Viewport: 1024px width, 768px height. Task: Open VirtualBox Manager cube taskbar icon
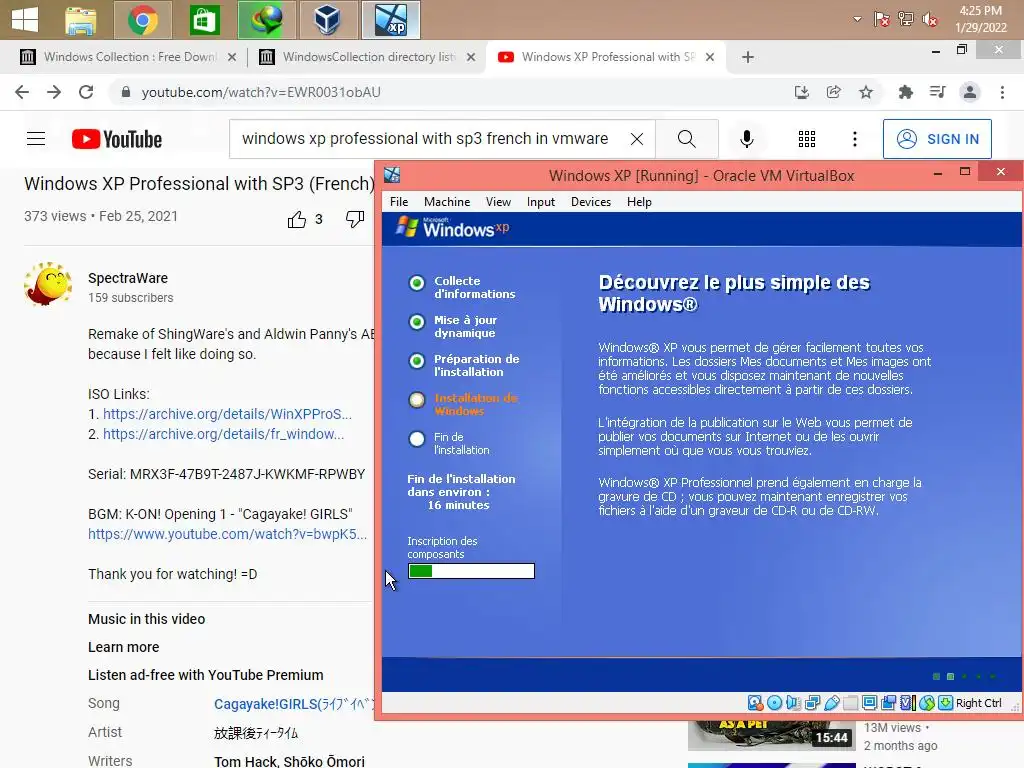tap(328, 20)
